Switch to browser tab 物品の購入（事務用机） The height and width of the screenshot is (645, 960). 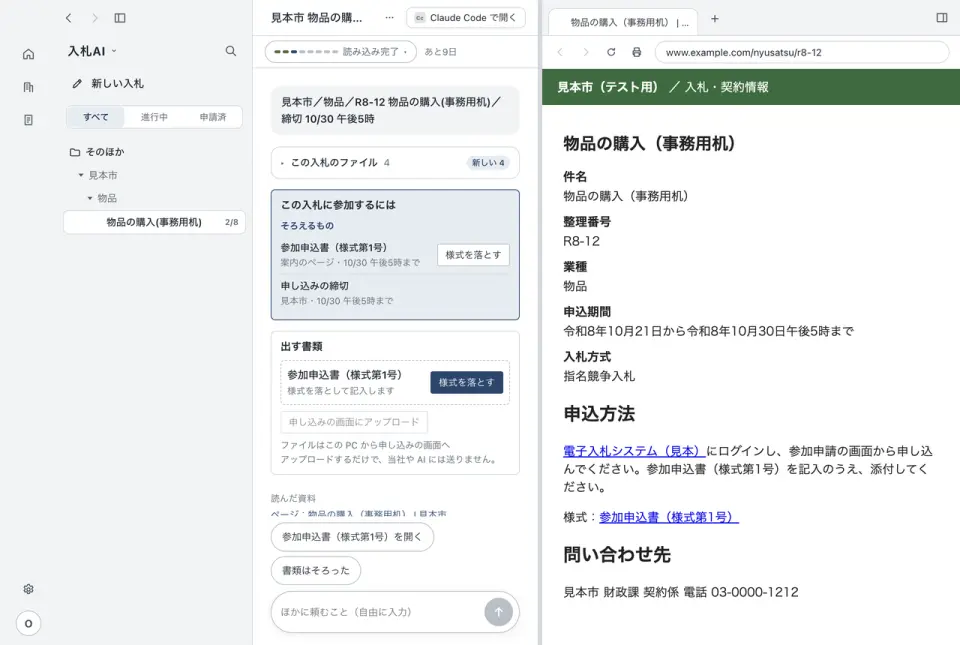623,23
